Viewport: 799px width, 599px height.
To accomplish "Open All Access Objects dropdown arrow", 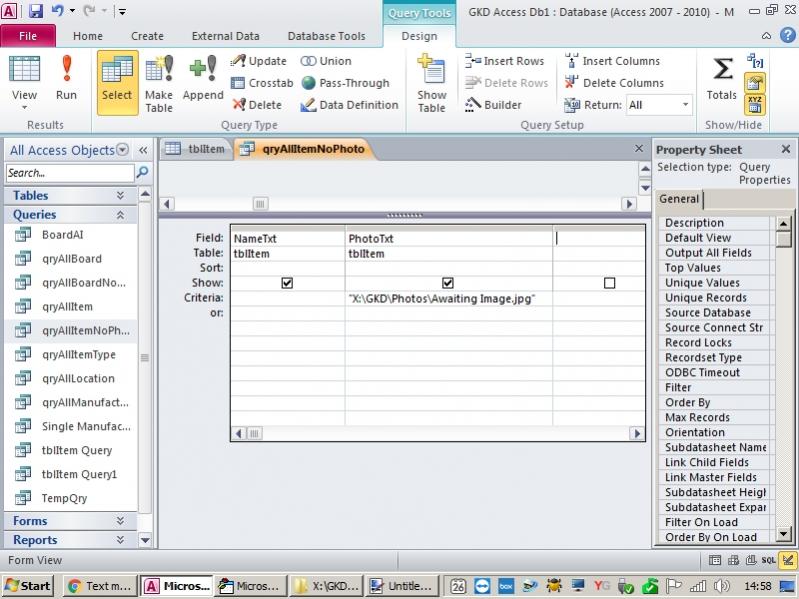I will pyautogui.click(x=122, y=150).
